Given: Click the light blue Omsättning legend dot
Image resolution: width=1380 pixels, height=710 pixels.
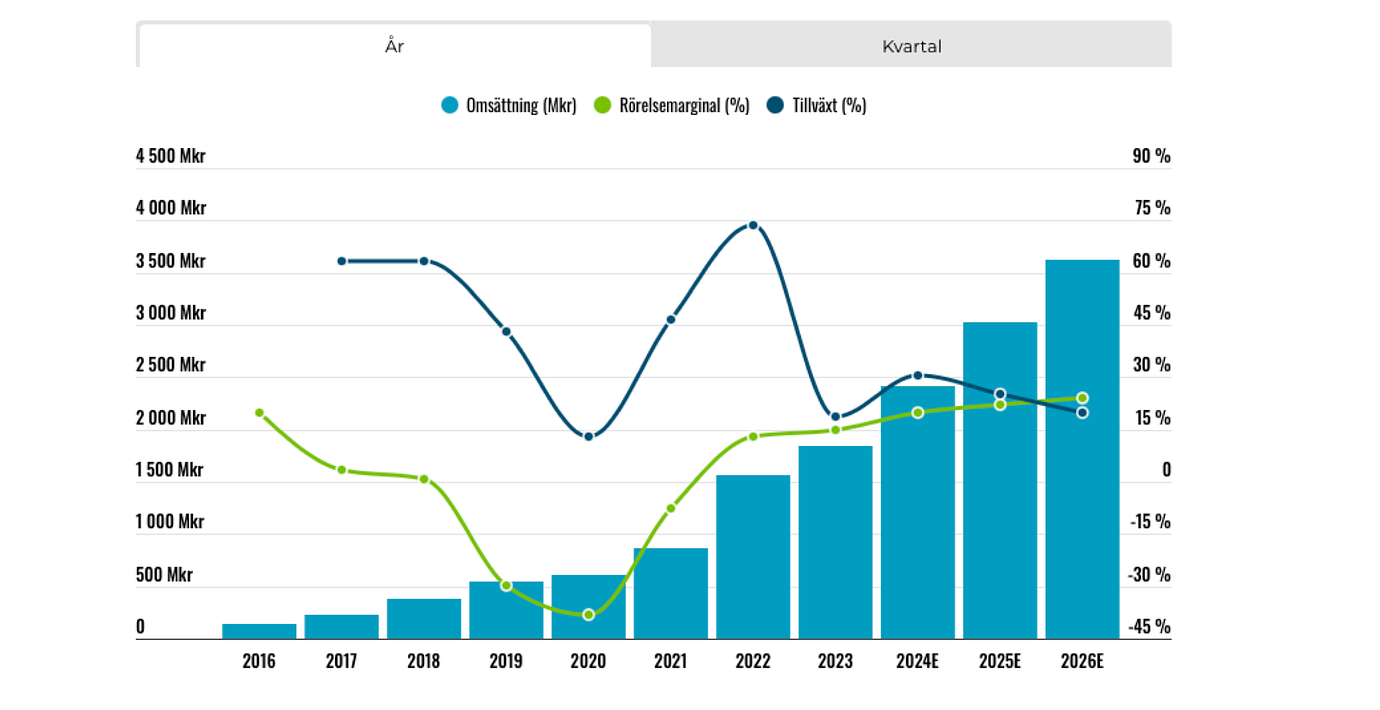Looking at the screenshot, I should [450, 105].
